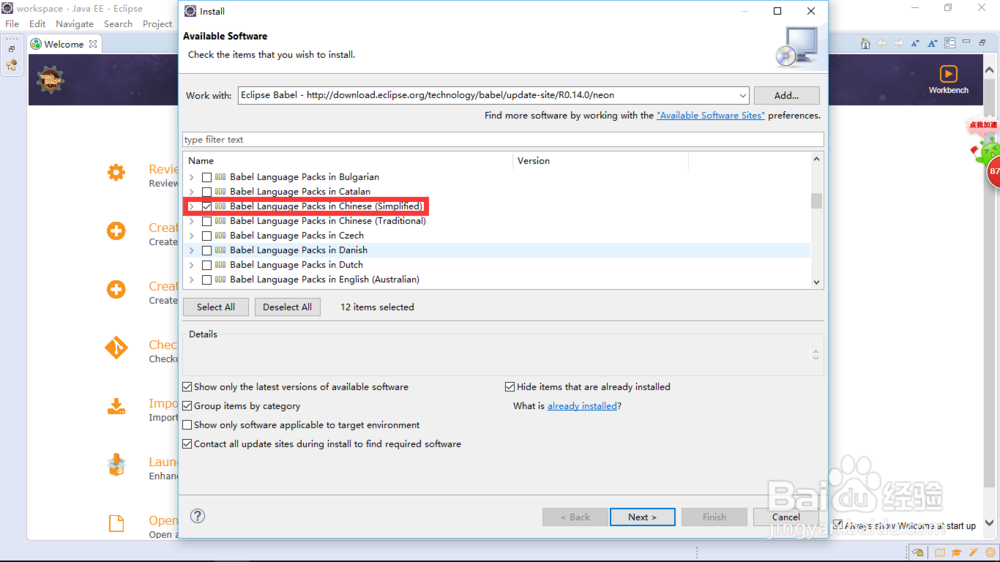The image size is (1000, 562).
Task: Uncheck Chinese (Simplified) language pack checkbox
Action: 207,206
